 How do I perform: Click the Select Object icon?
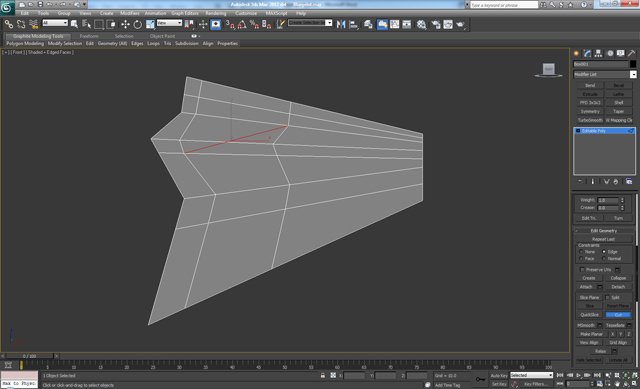pyautogui.click(x=74, y=24)
